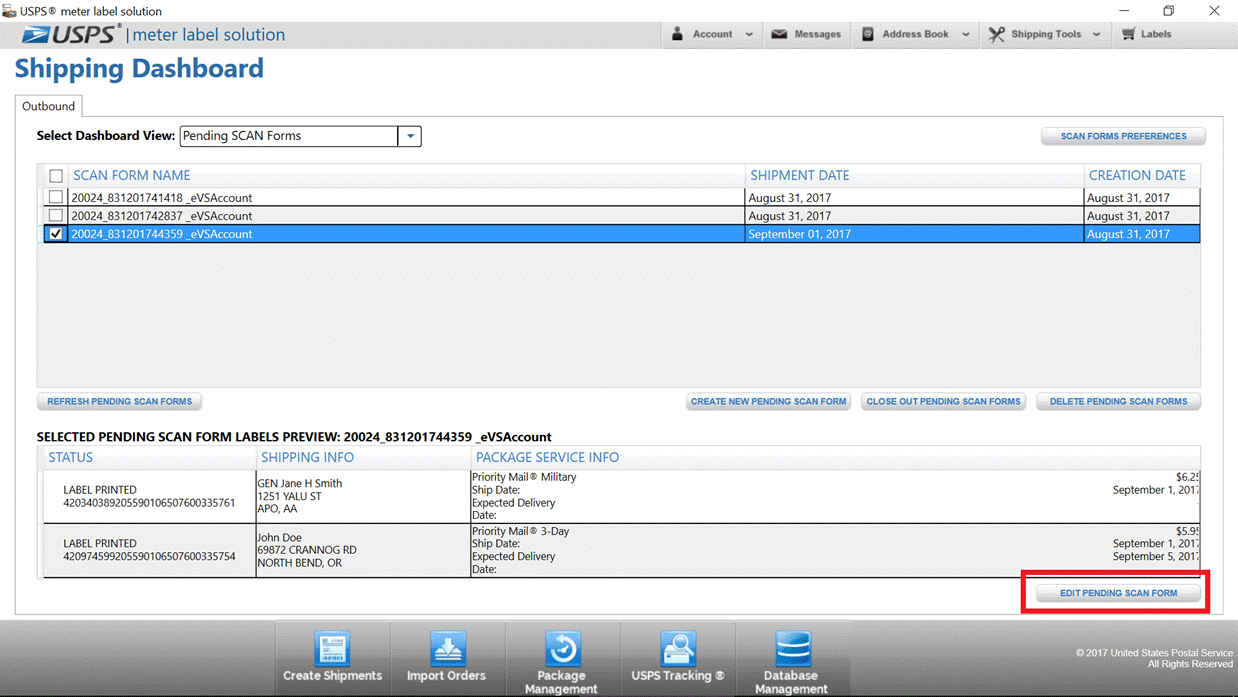Expand the Address Book menu chevron
Viewport: 1238px width, 697px height.
[x=966, y=34]
